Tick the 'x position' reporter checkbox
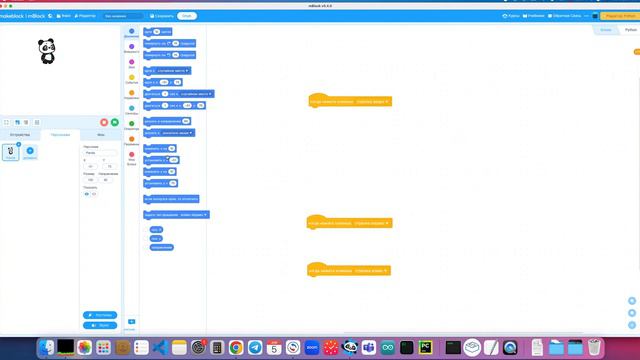 click(x=147, y=230)
